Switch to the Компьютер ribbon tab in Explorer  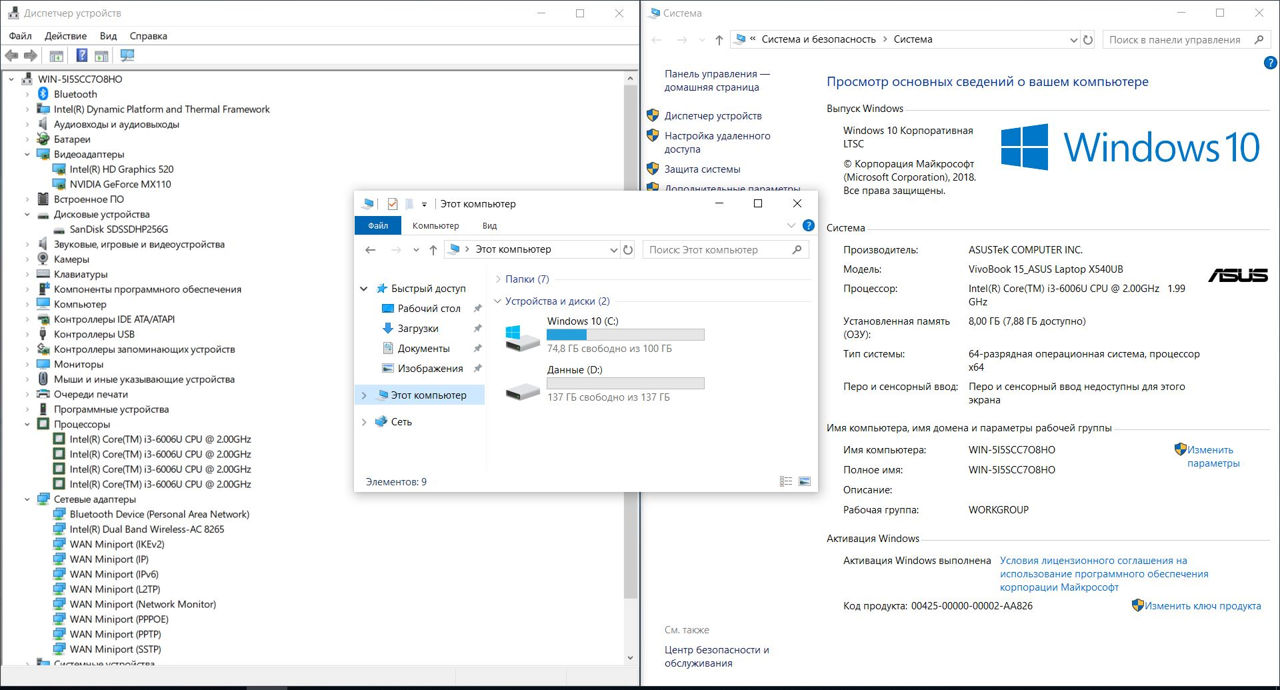point(435,226)
